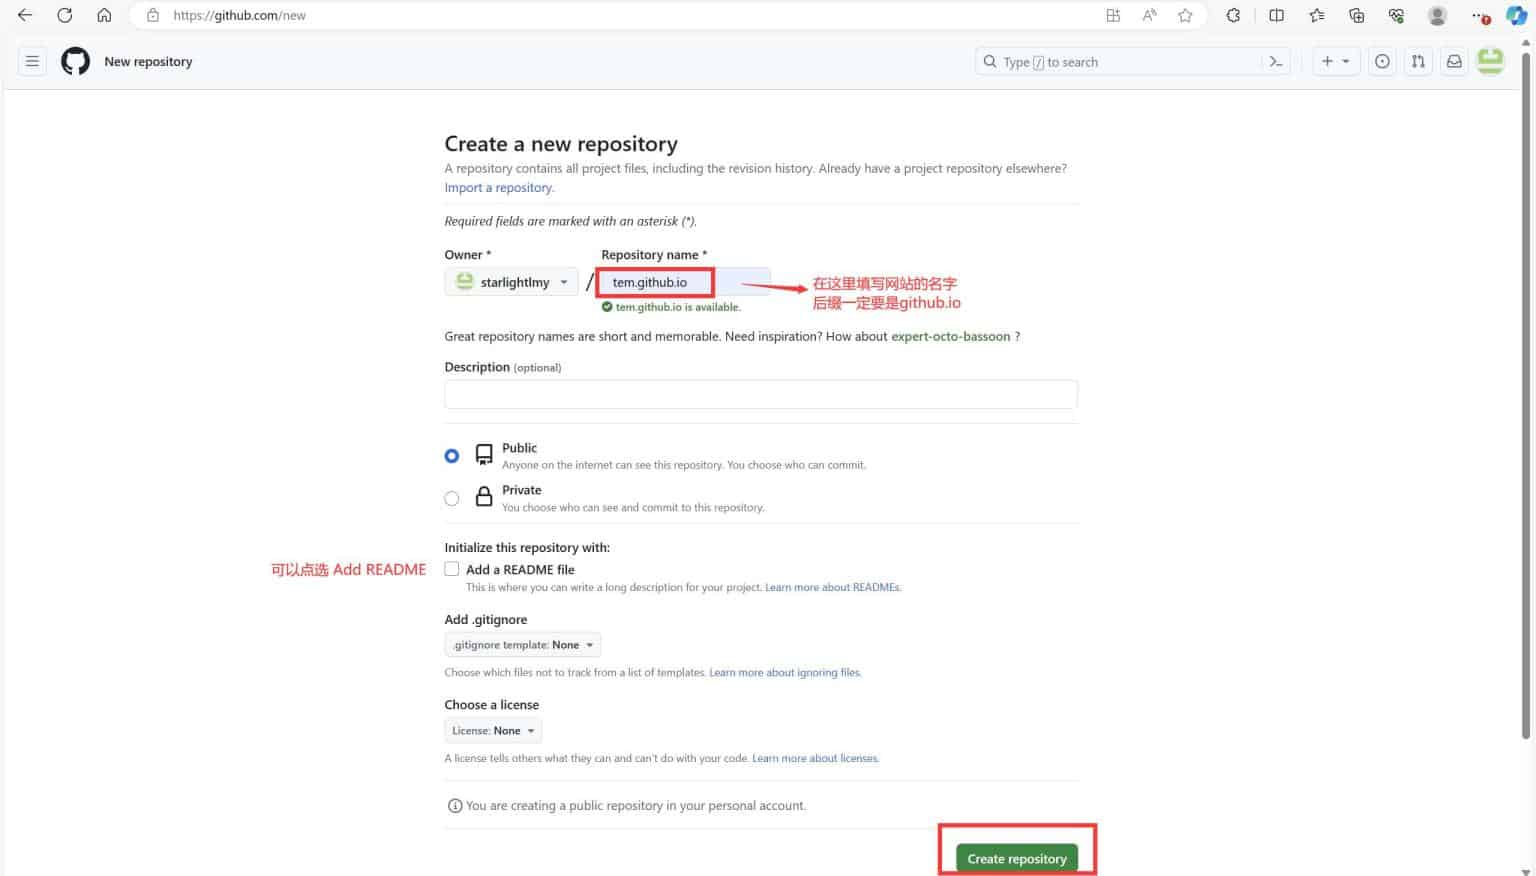Click the Private lock icon
1536x876 pixels.
coord(484,496)
